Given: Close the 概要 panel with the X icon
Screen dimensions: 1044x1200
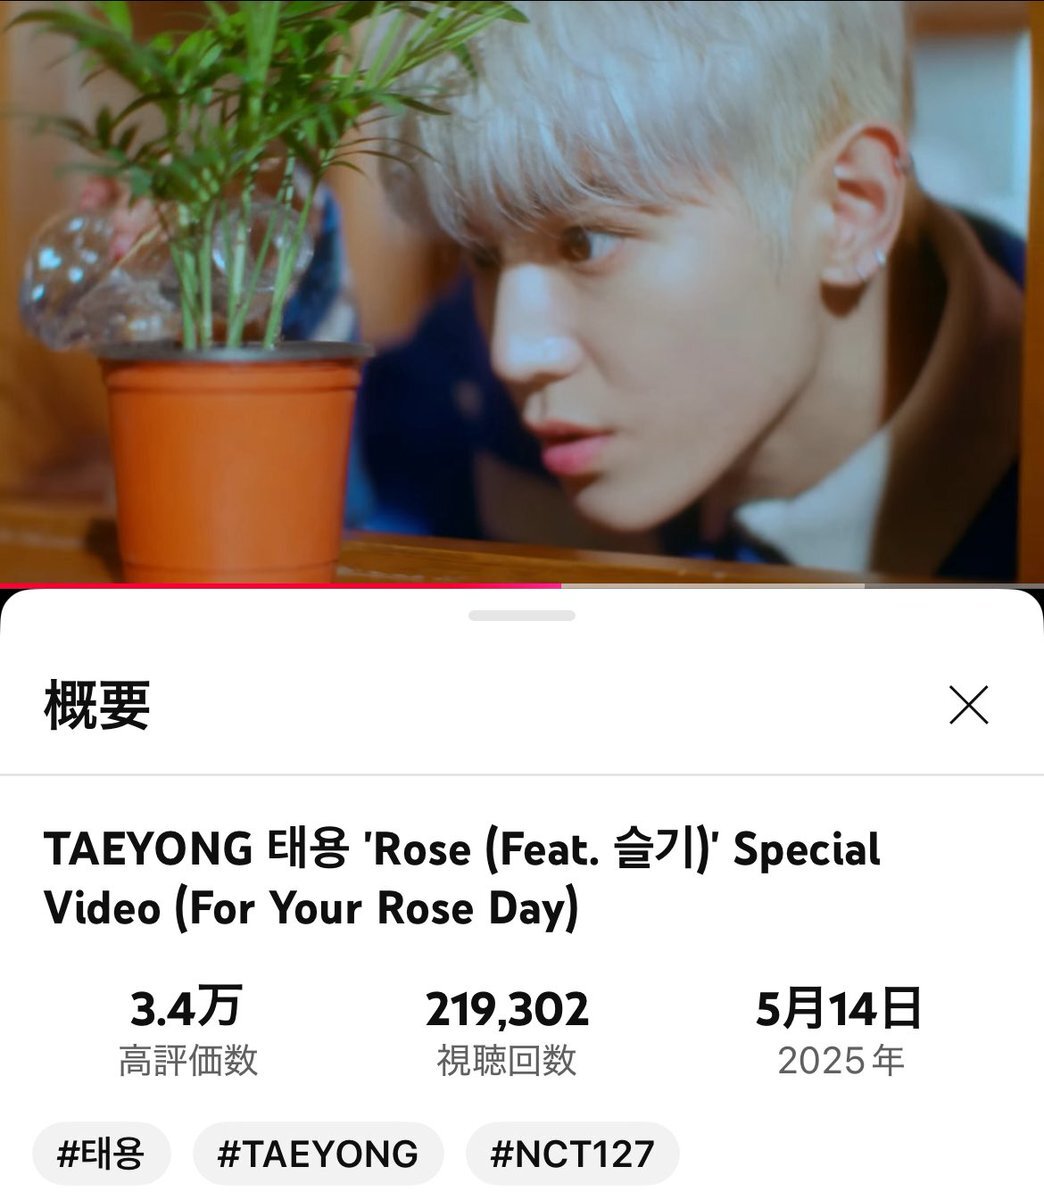Looking at the screenshot, I should pos(968,705).
